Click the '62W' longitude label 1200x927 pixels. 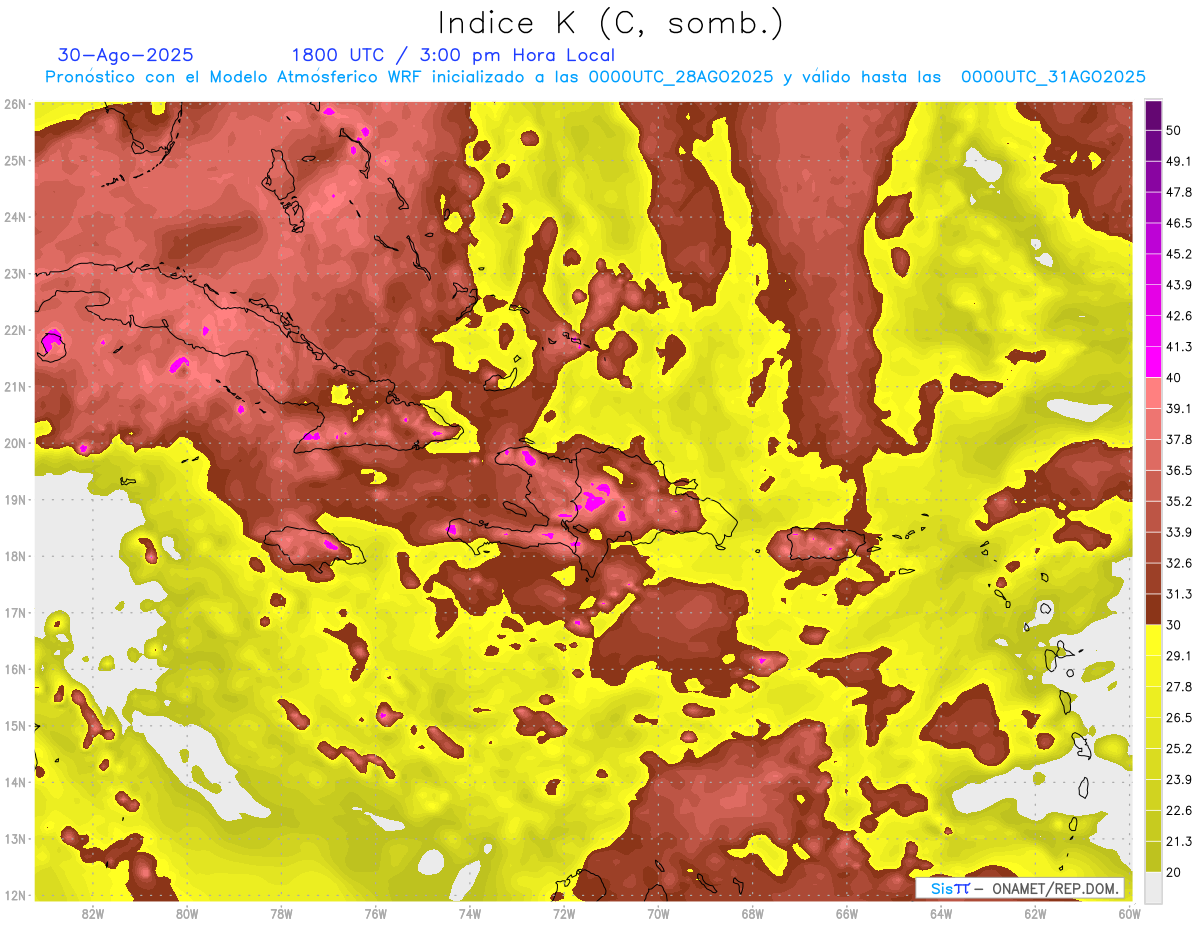coord(1035,913)
